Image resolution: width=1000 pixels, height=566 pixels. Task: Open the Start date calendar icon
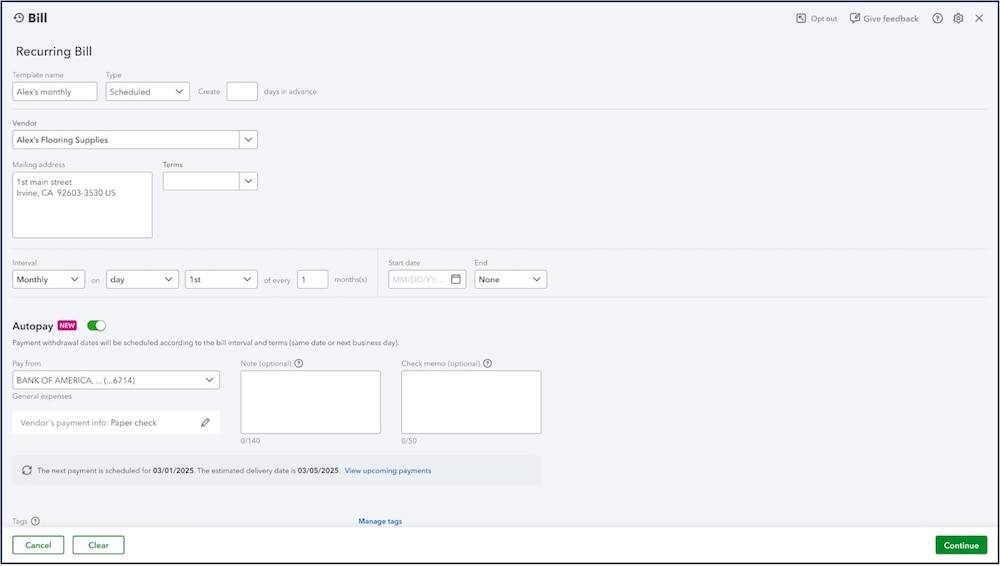456,279
